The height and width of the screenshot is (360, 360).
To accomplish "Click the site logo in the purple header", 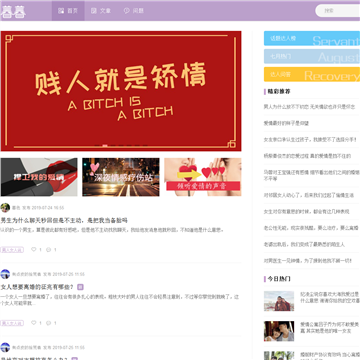I will 13,11.
